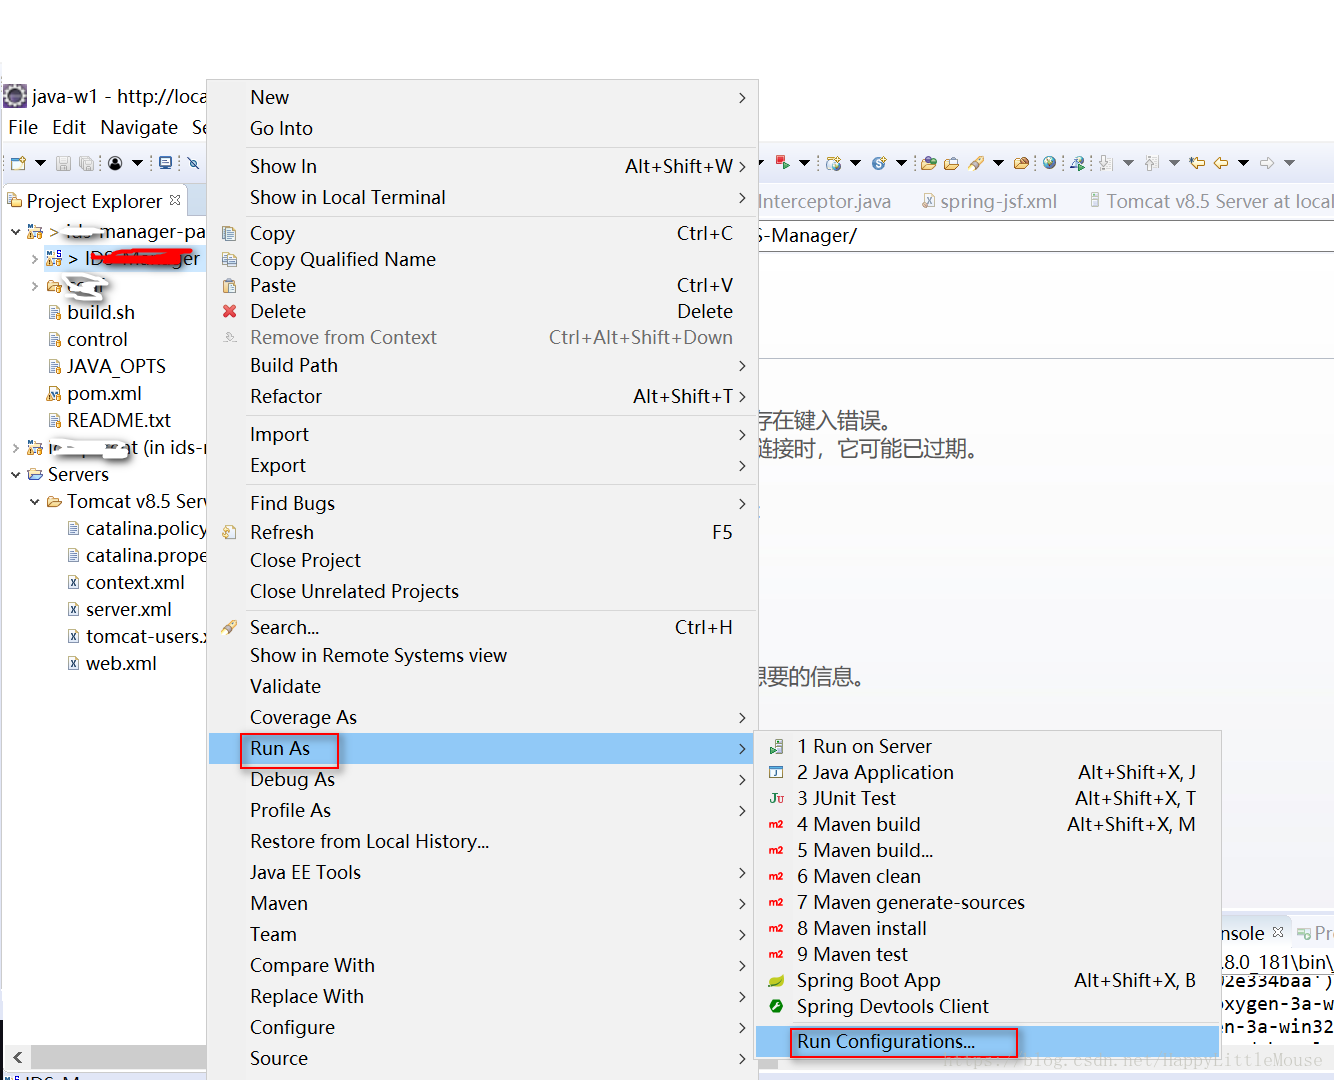Select the Project Explorer view tab
Image resolution: width=1334 pixels, height=1080 pixels.
tap(94, 201)
